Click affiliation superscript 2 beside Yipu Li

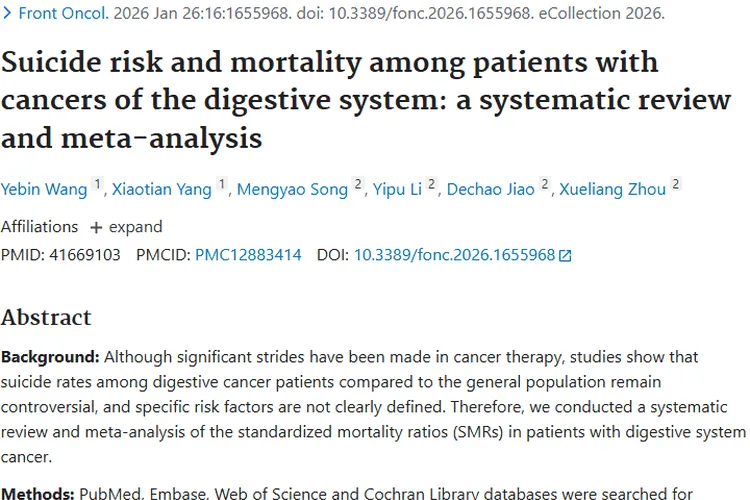point(432,185)
